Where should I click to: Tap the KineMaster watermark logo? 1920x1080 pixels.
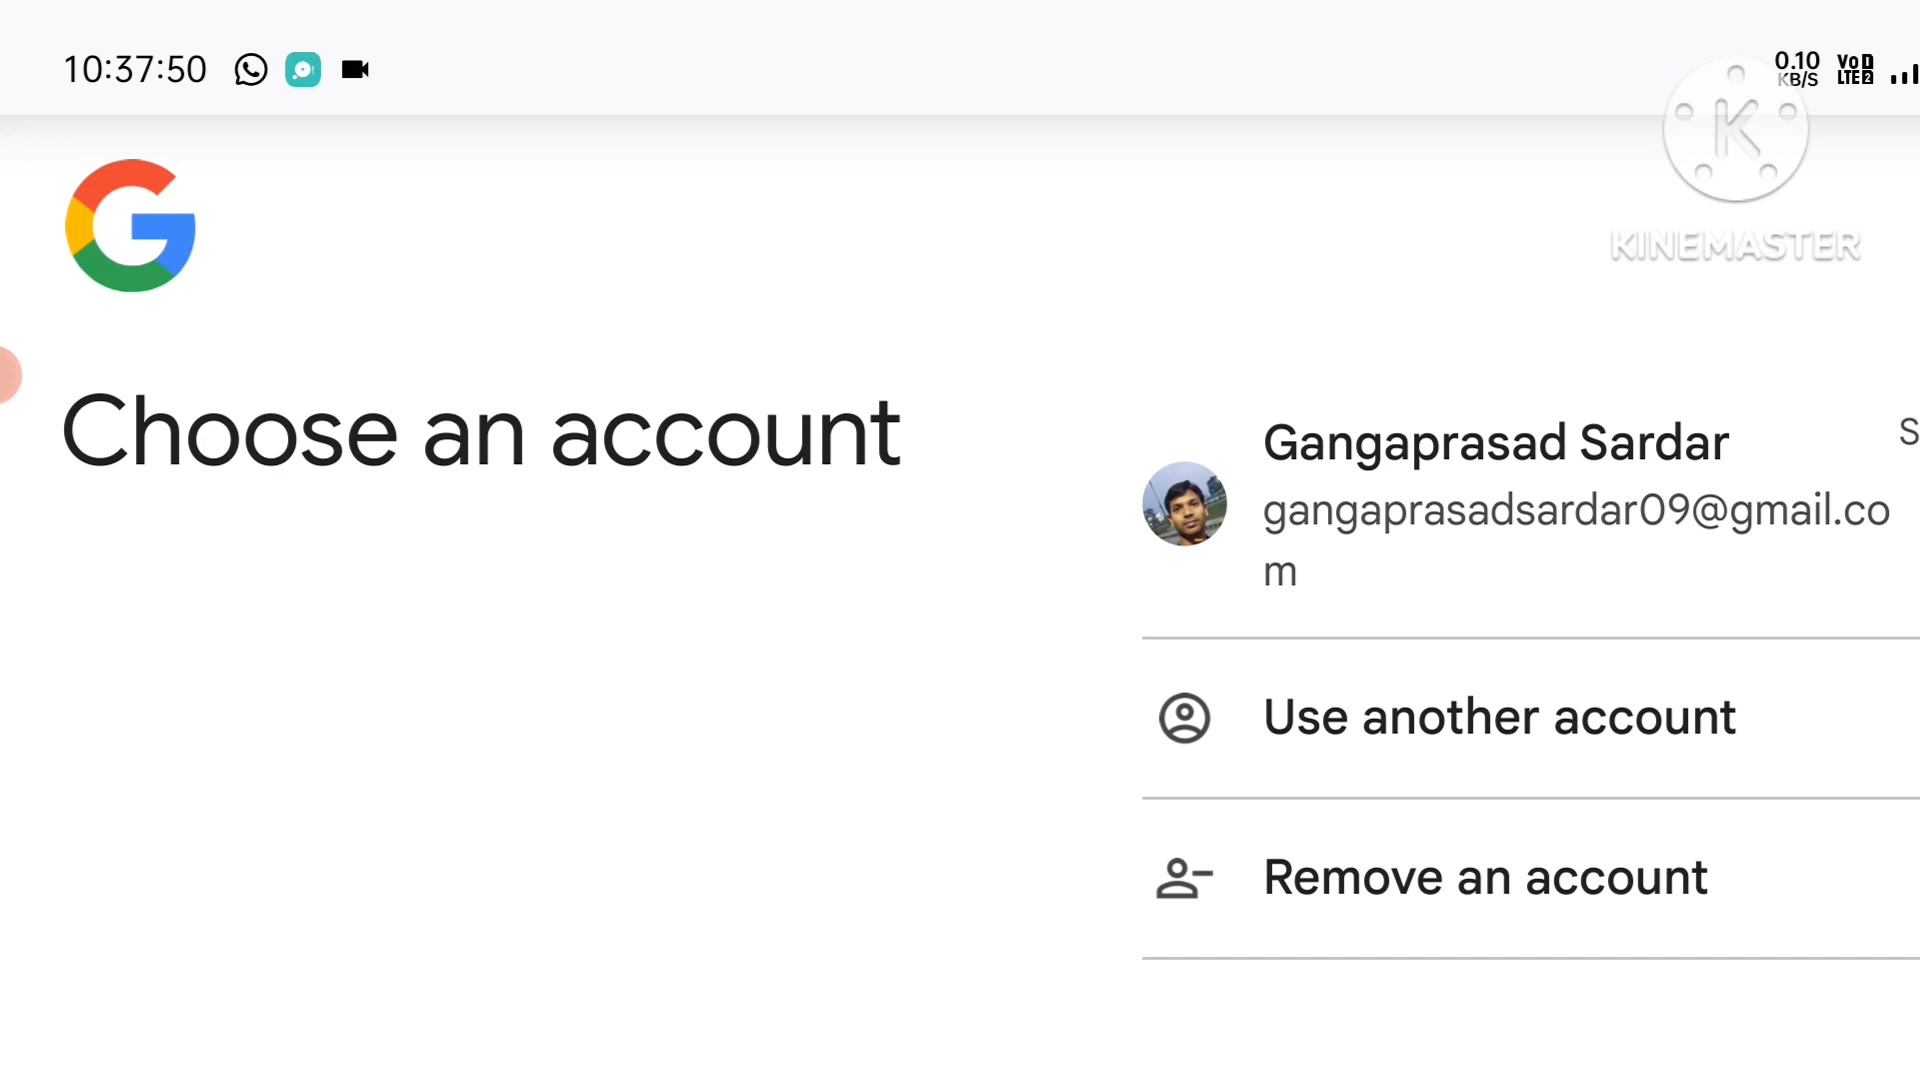pos(1736,130)
